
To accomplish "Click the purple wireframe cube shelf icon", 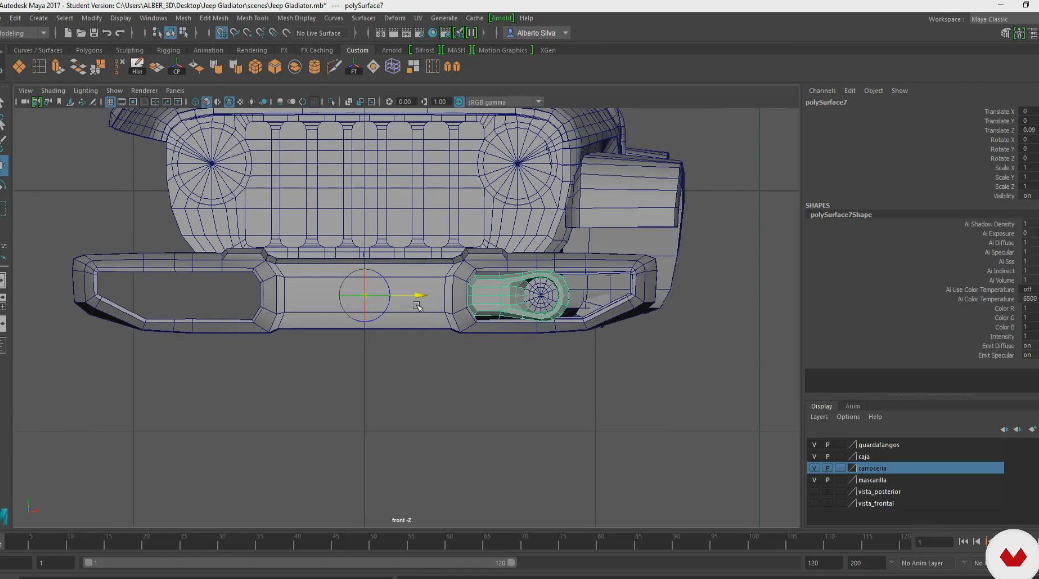I will pos(393,67).
